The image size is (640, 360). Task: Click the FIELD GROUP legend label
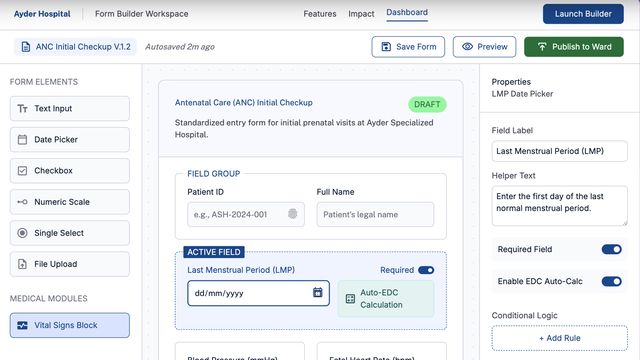[x=213, y=174]
